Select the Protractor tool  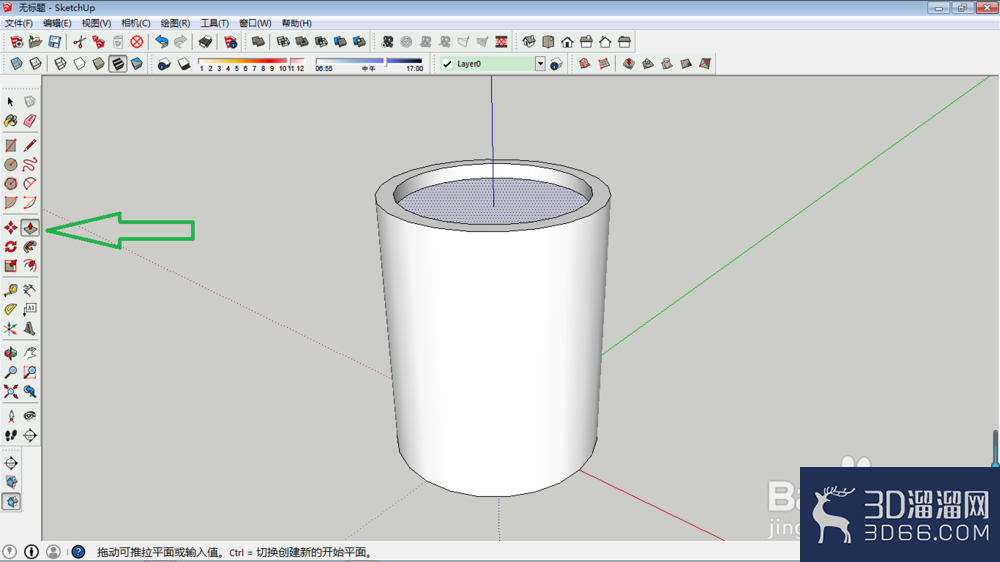click(11, 309)
